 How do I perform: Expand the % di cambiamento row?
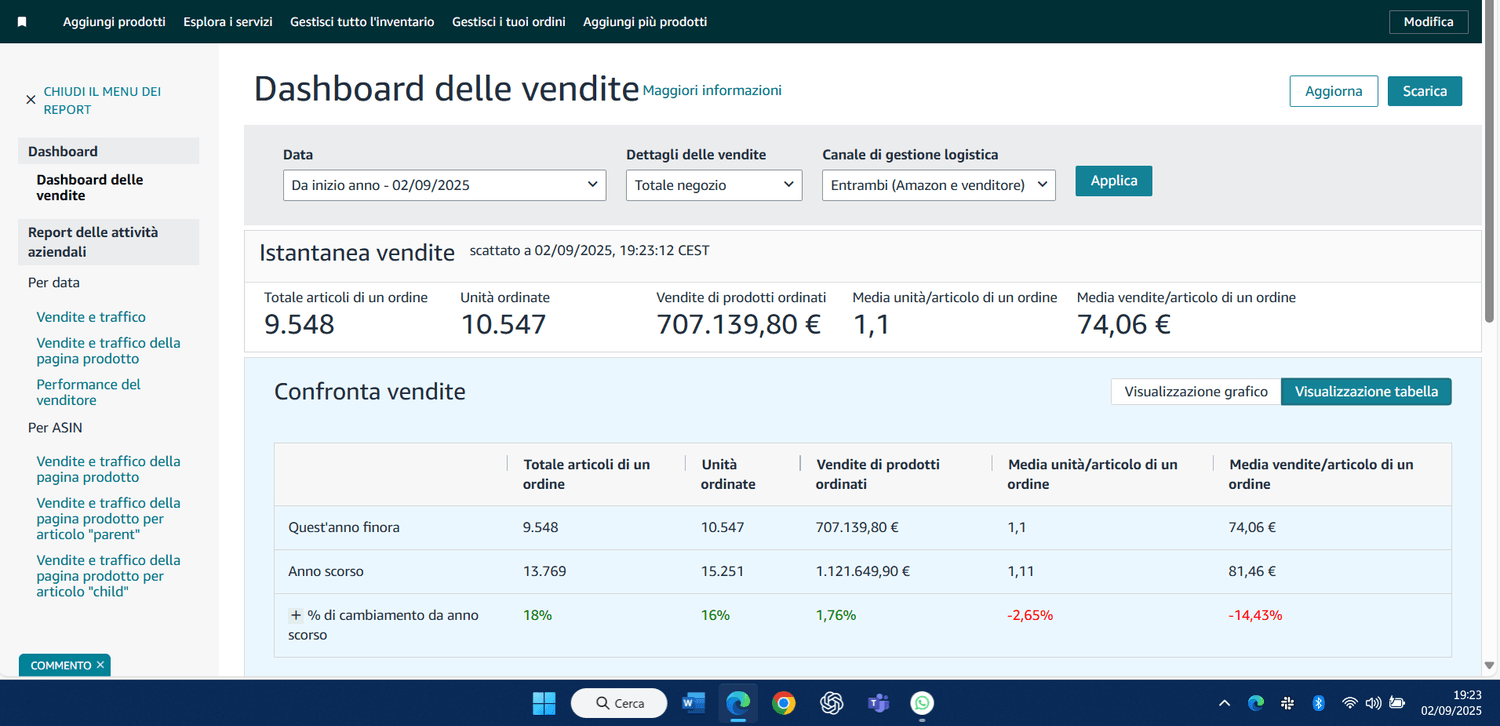click(x=296, y=615)
